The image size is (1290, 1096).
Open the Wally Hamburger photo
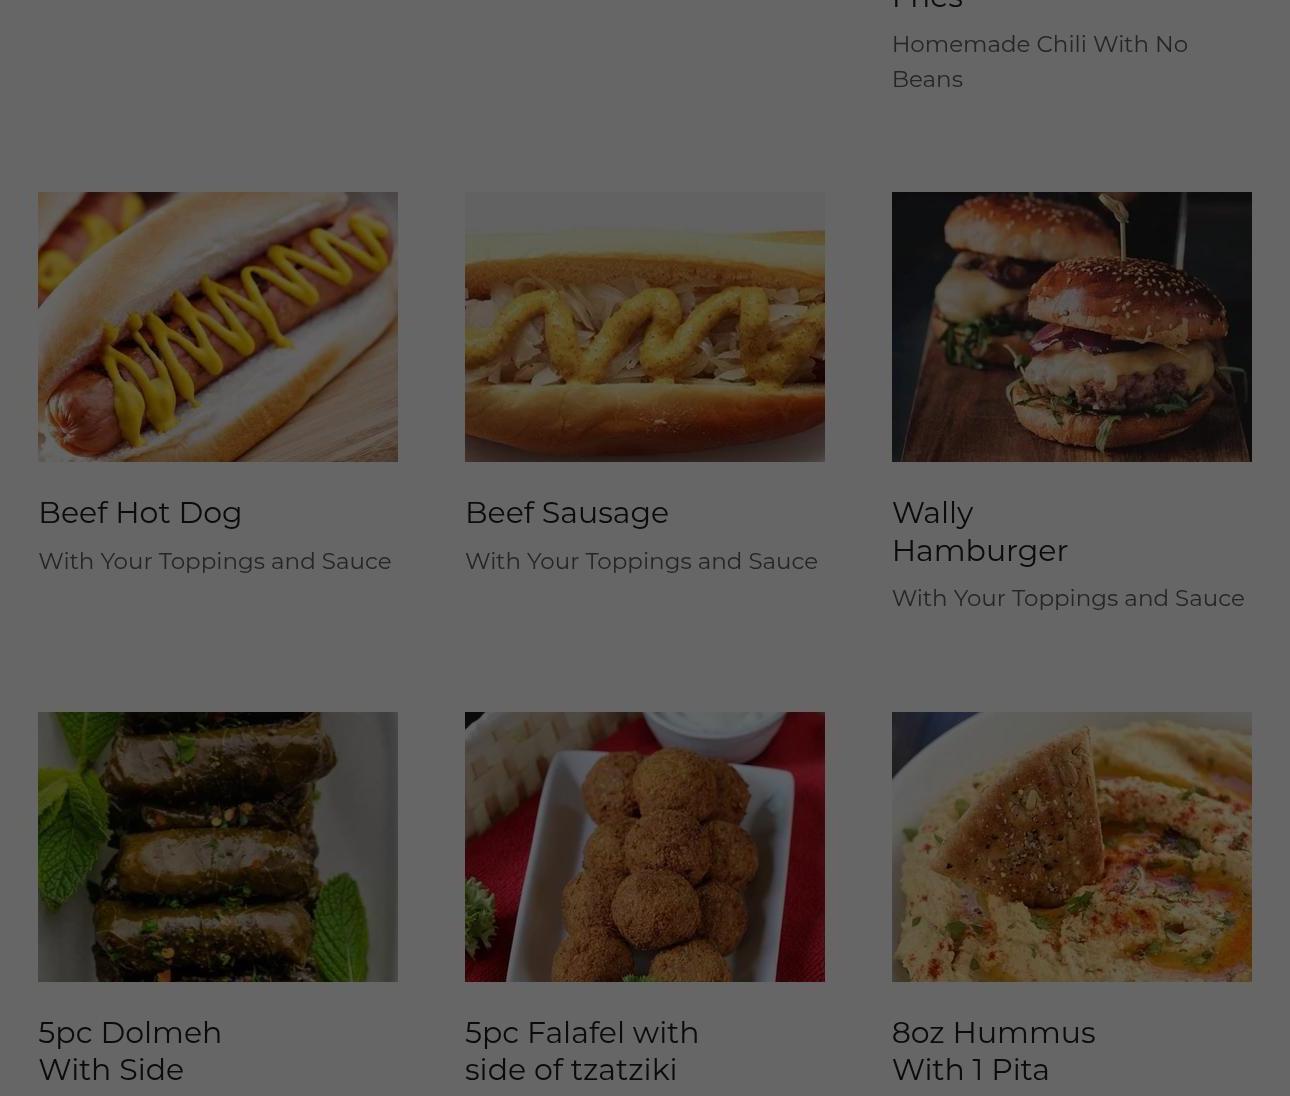(1072, 327)
